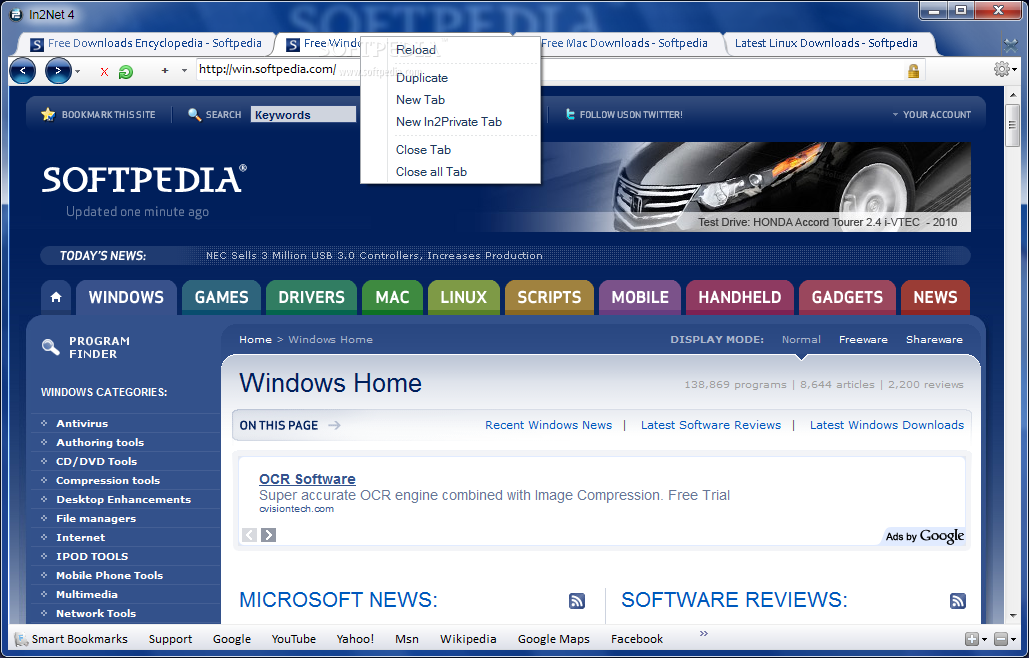Image resolution: width=1029 pixels, height=658 pixels.
Task: Show next ad with right arrow
Action: pyautogui.click(x=268, y=535)
